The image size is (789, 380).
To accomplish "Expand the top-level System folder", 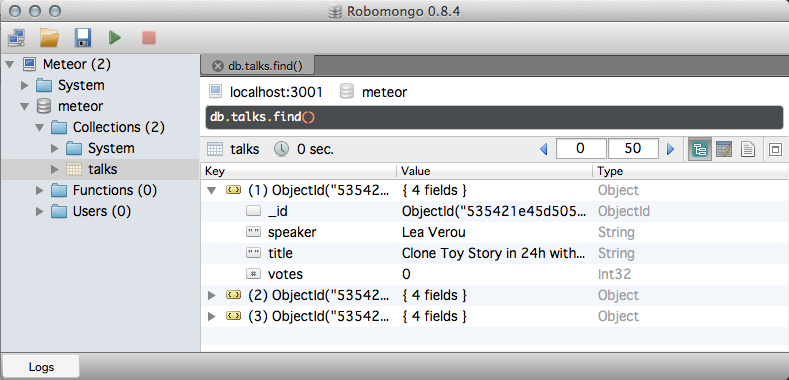I will pos(25,86).
